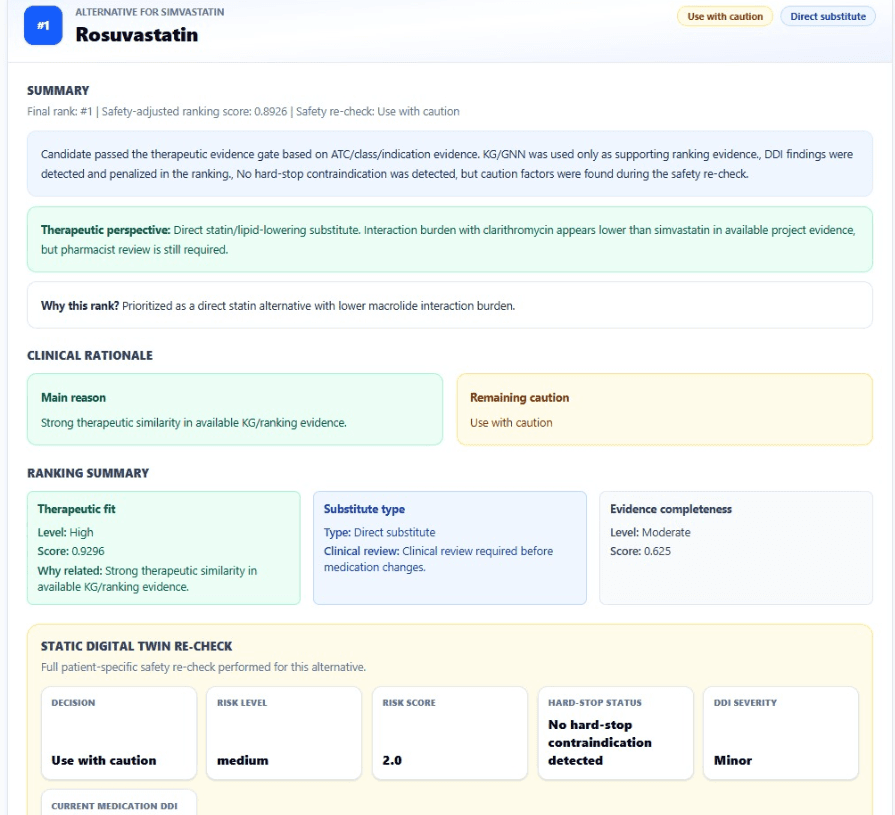Click the RANKING SUMMARY heading
Viewport: 895px width, 815px height.
pyautogui.click(x=88, y=473)
